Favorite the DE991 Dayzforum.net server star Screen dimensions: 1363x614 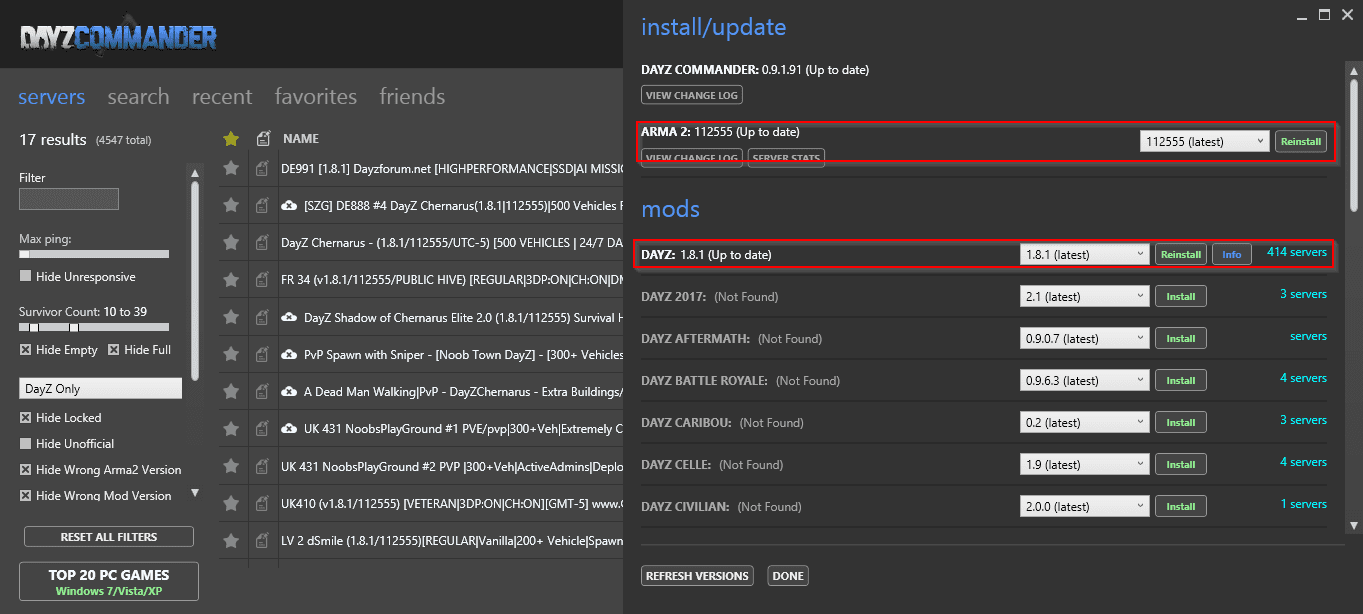click(231, 169)
